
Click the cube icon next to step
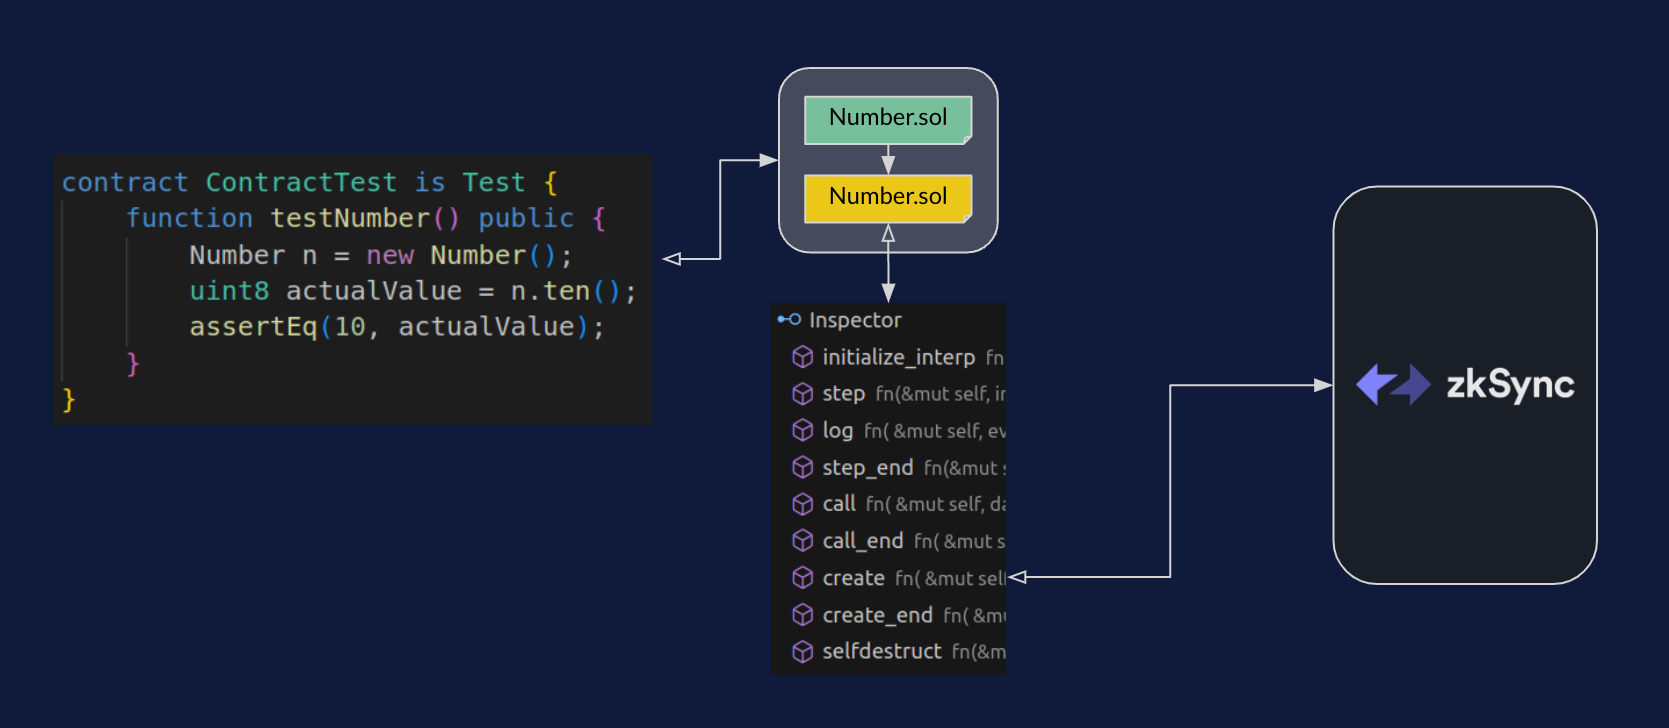(x=802, y=394)
